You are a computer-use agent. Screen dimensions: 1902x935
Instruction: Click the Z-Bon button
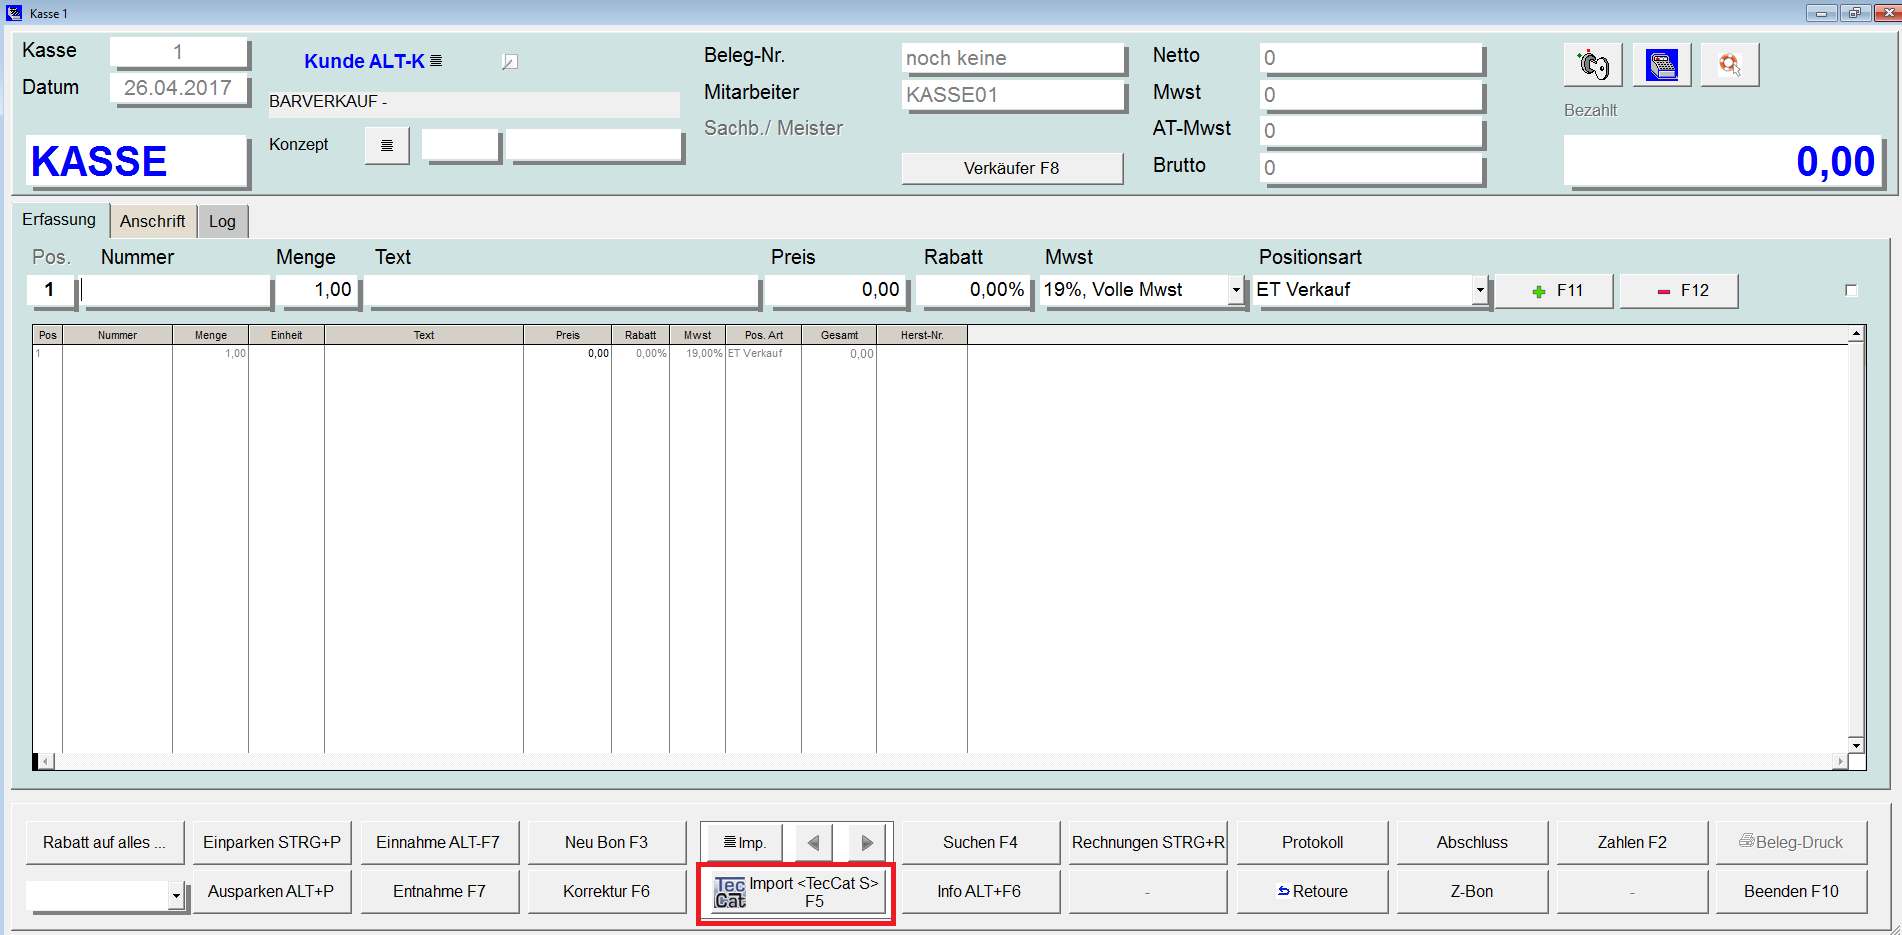pos(1472,892)
